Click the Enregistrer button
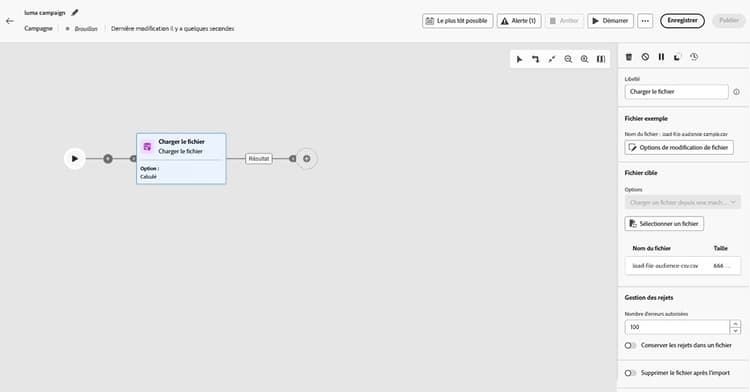 coord(683,21)
